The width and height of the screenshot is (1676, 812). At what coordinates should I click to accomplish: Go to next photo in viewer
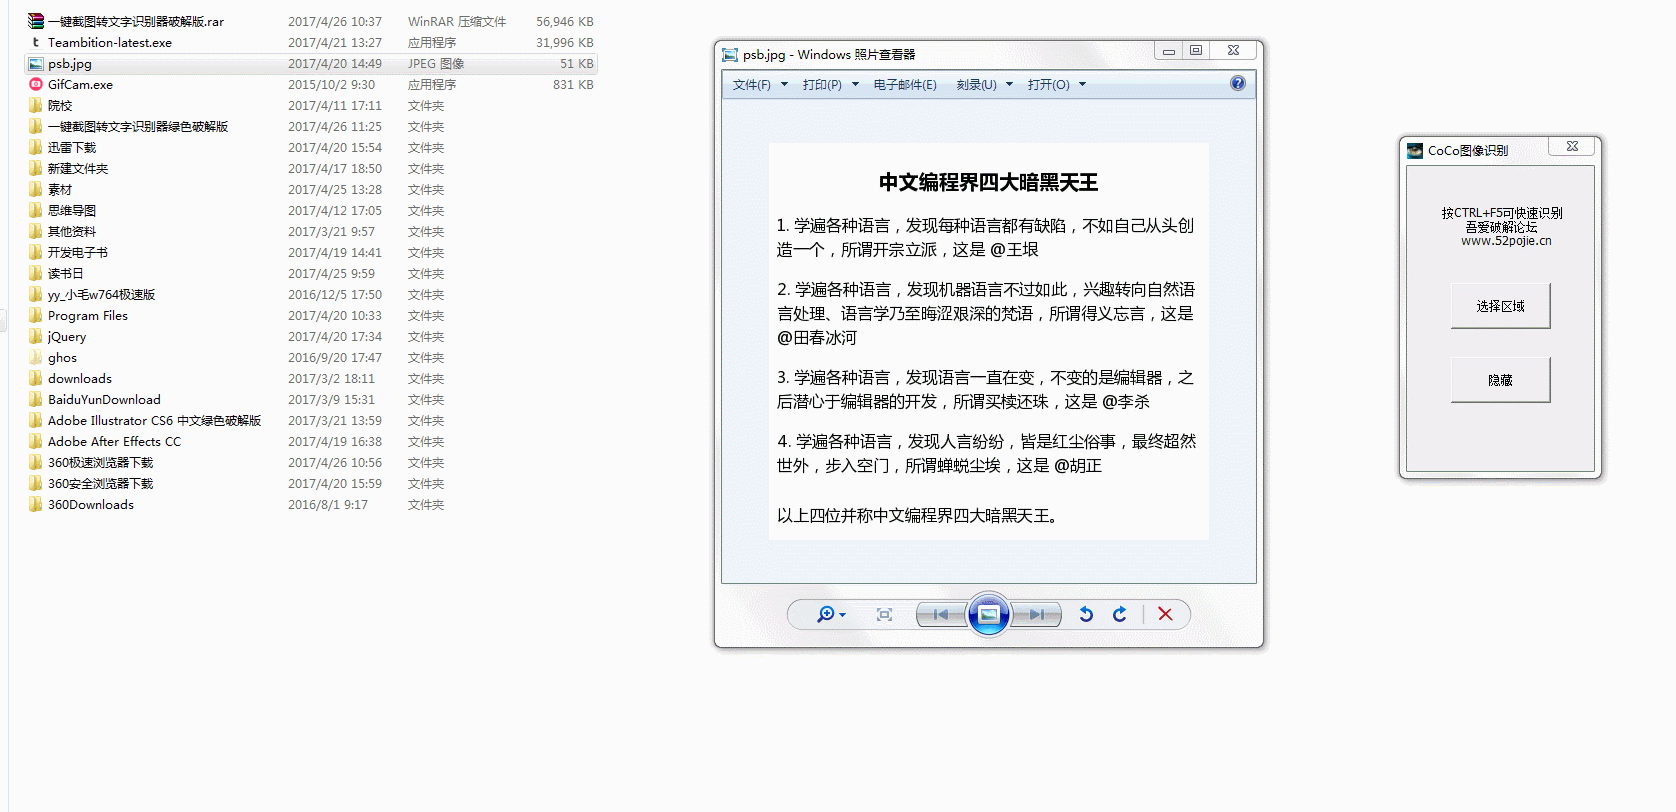click(1037, 614)
